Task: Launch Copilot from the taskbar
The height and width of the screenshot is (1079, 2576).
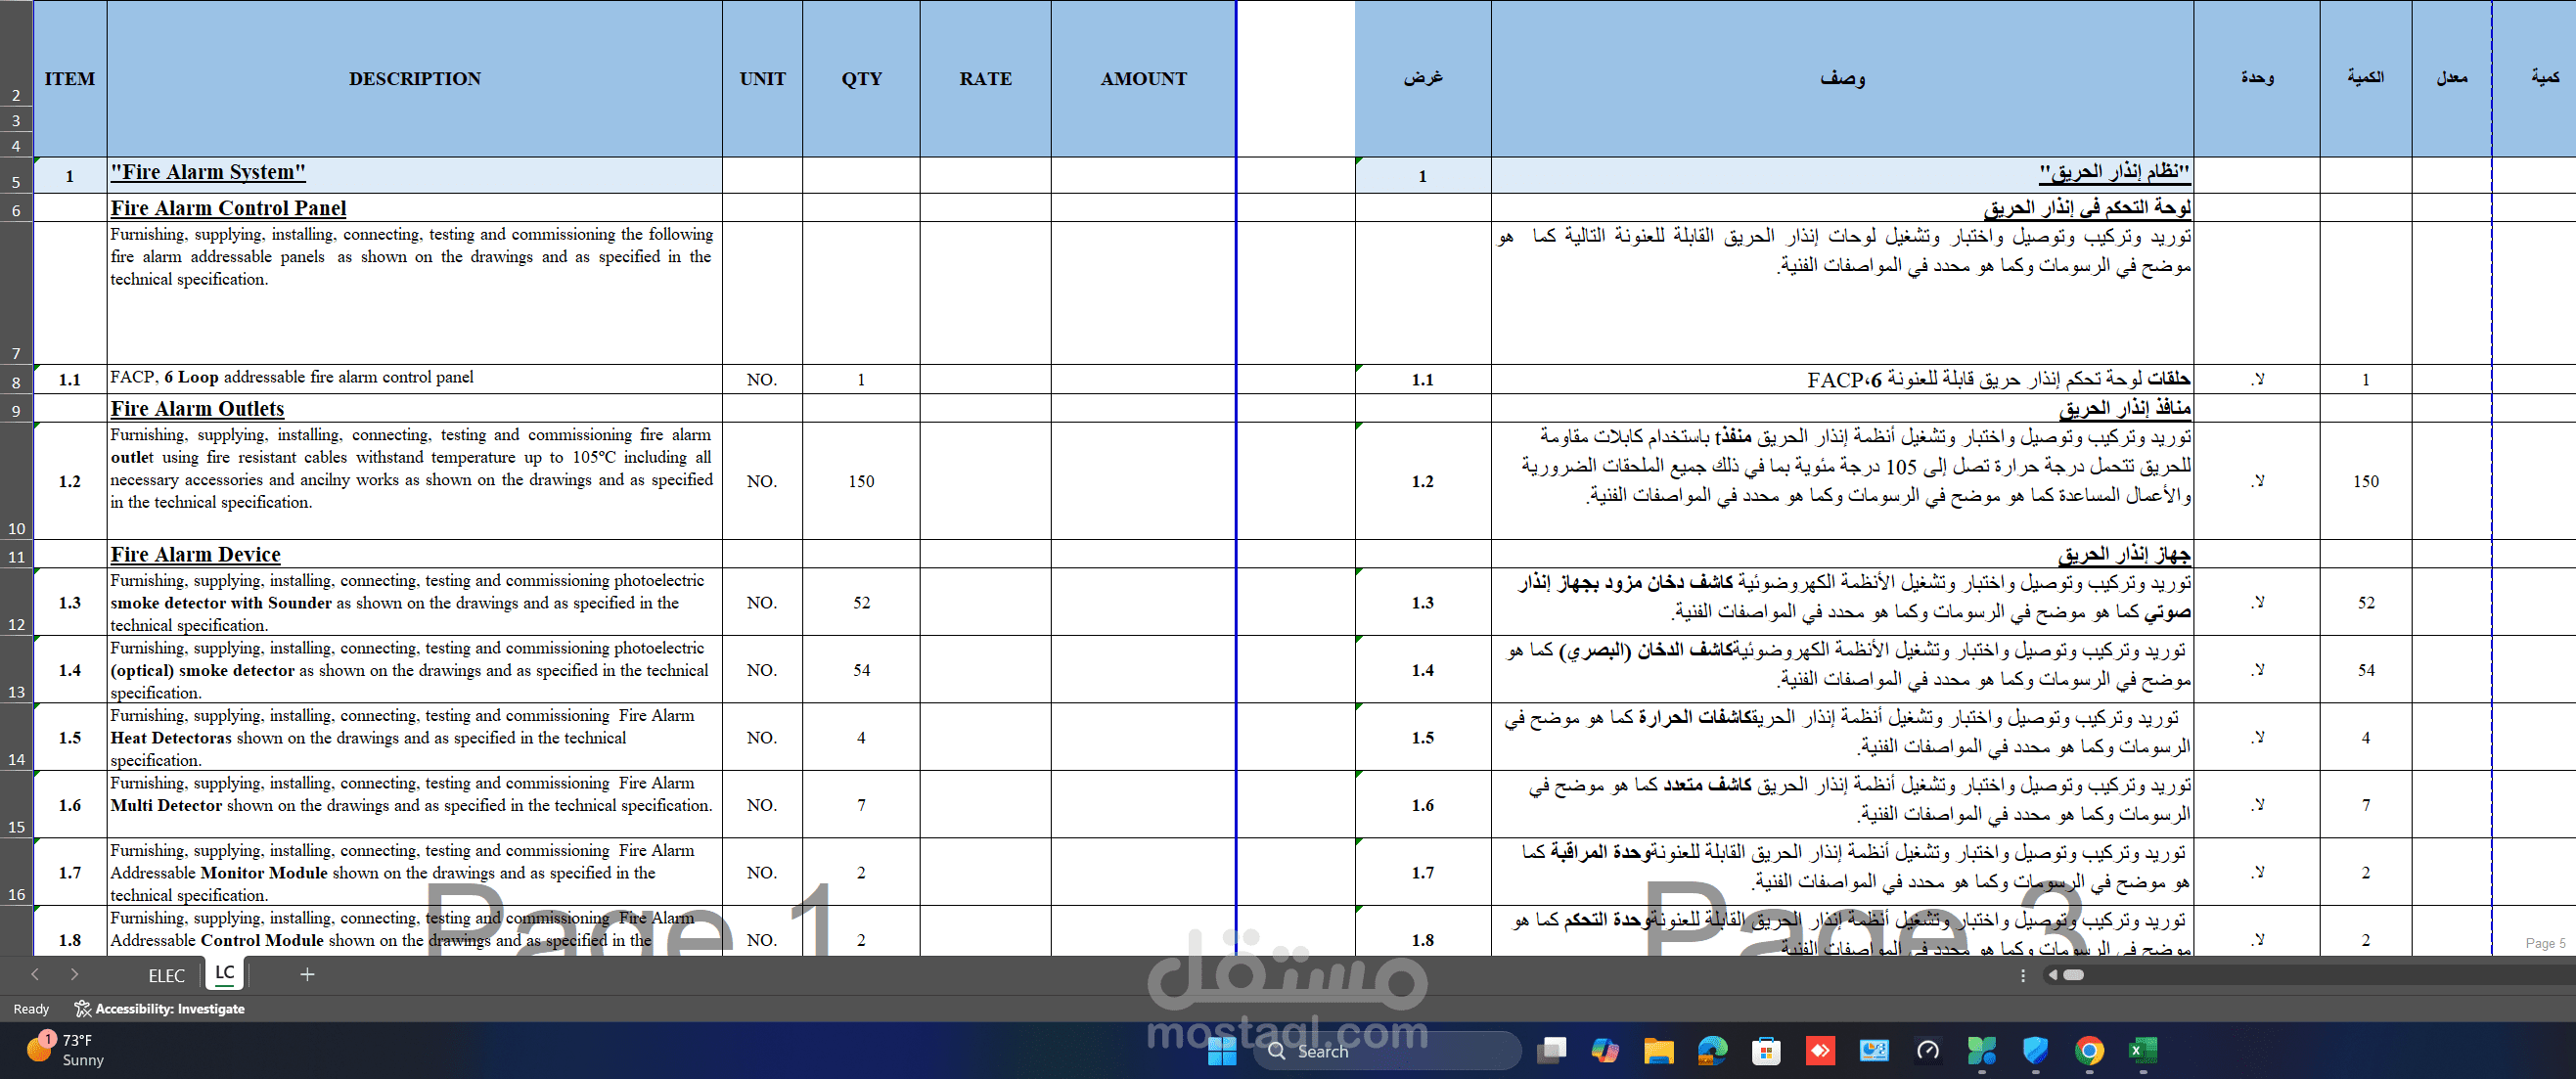Action: (x=1605, y=1051)
